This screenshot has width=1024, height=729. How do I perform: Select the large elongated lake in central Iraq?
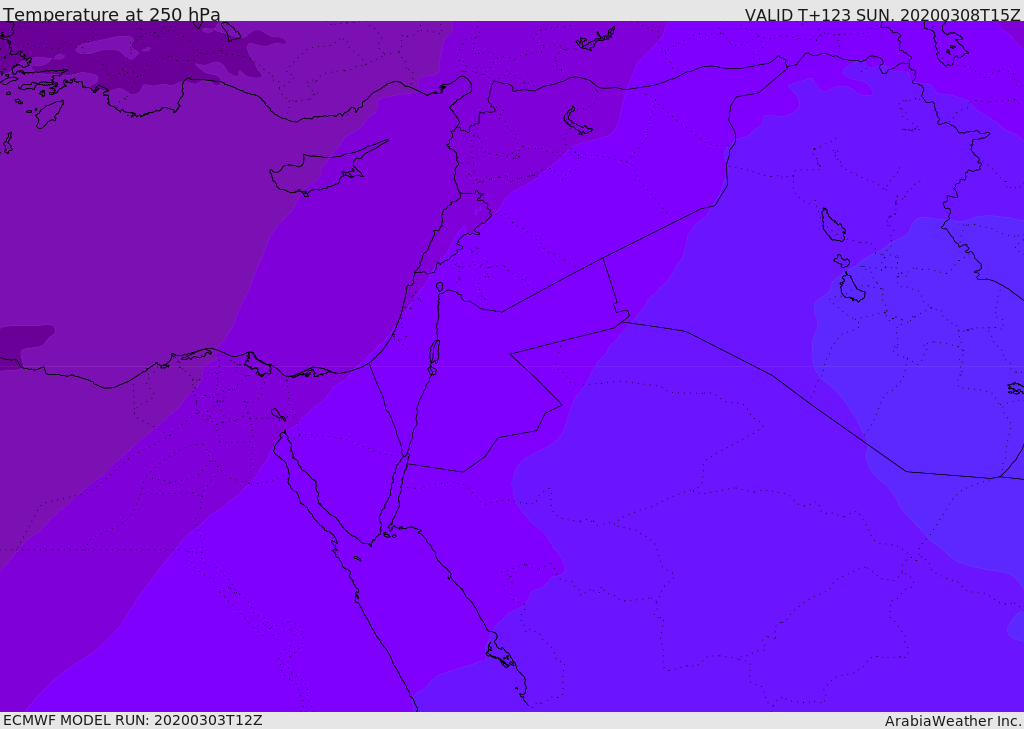coord(832,225)
